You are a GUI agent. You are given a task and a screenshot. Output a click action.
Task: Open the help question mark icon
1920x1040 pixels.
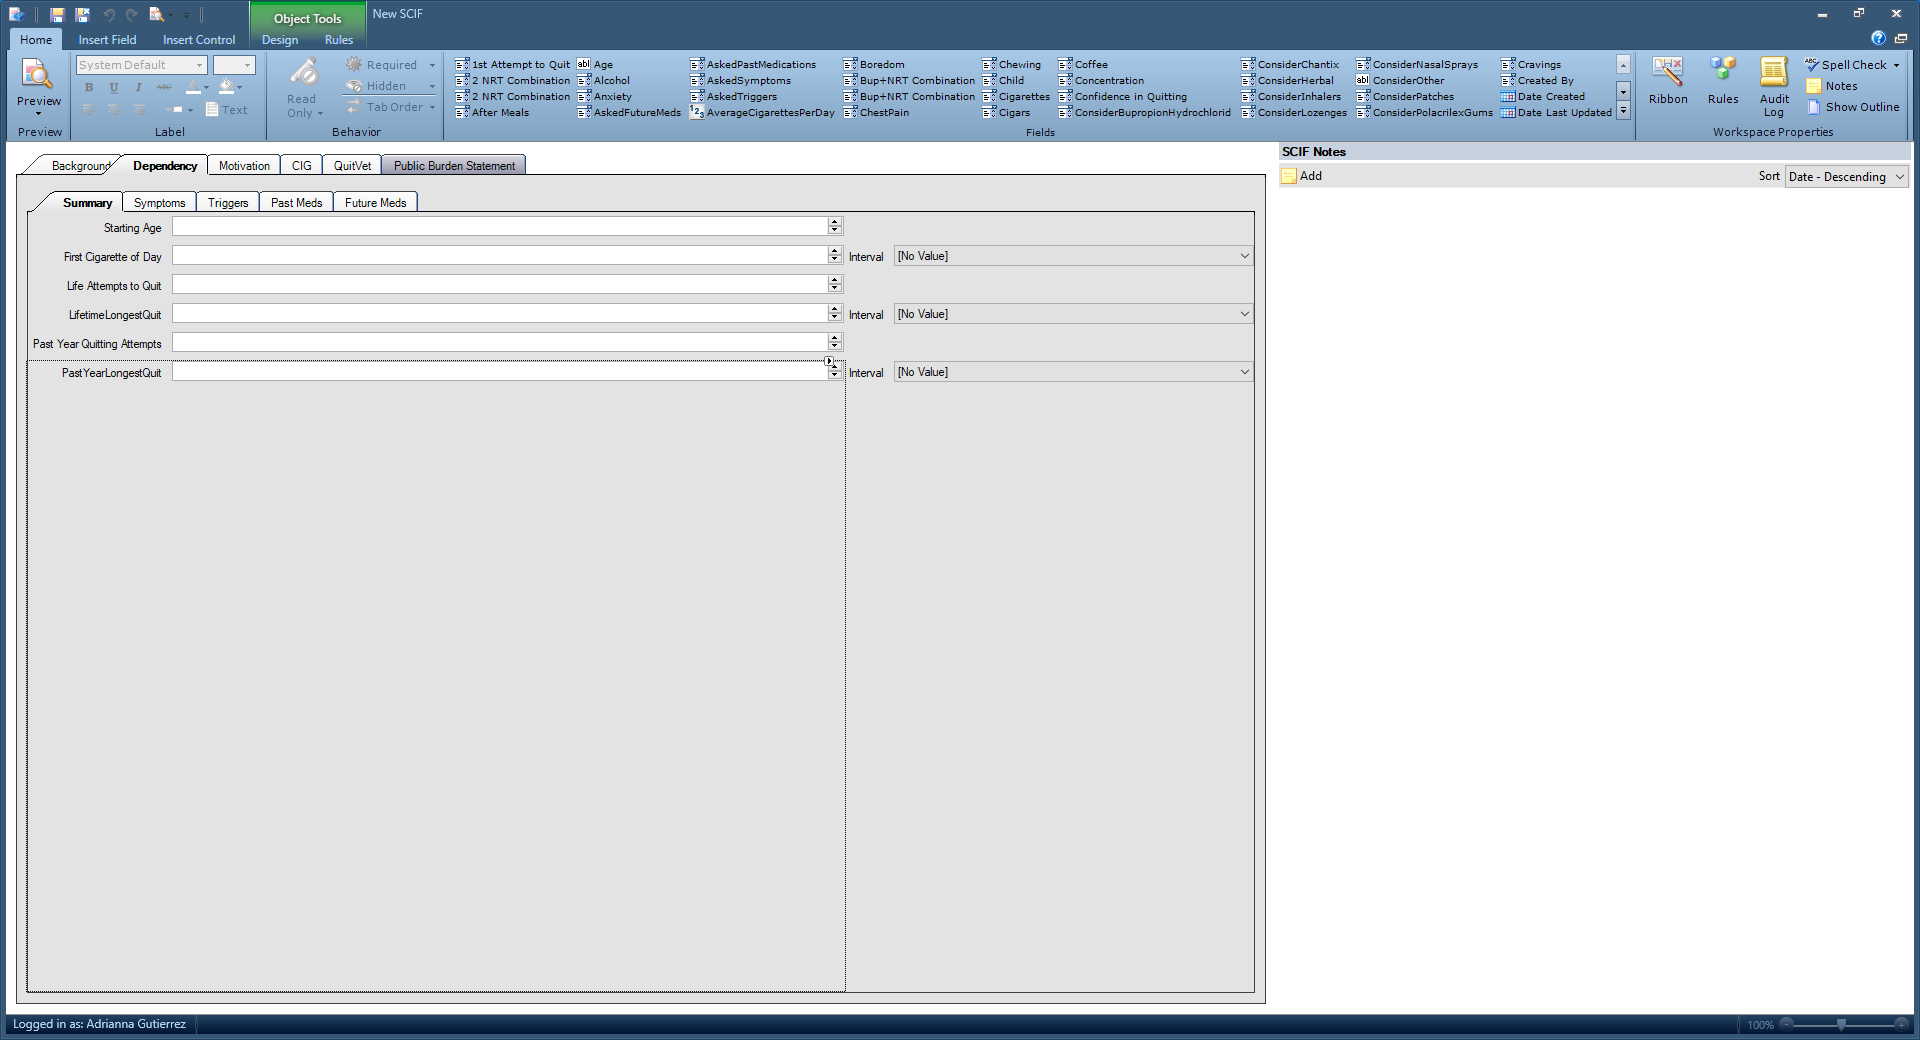pyautogui.click(x=1878, y=38)
